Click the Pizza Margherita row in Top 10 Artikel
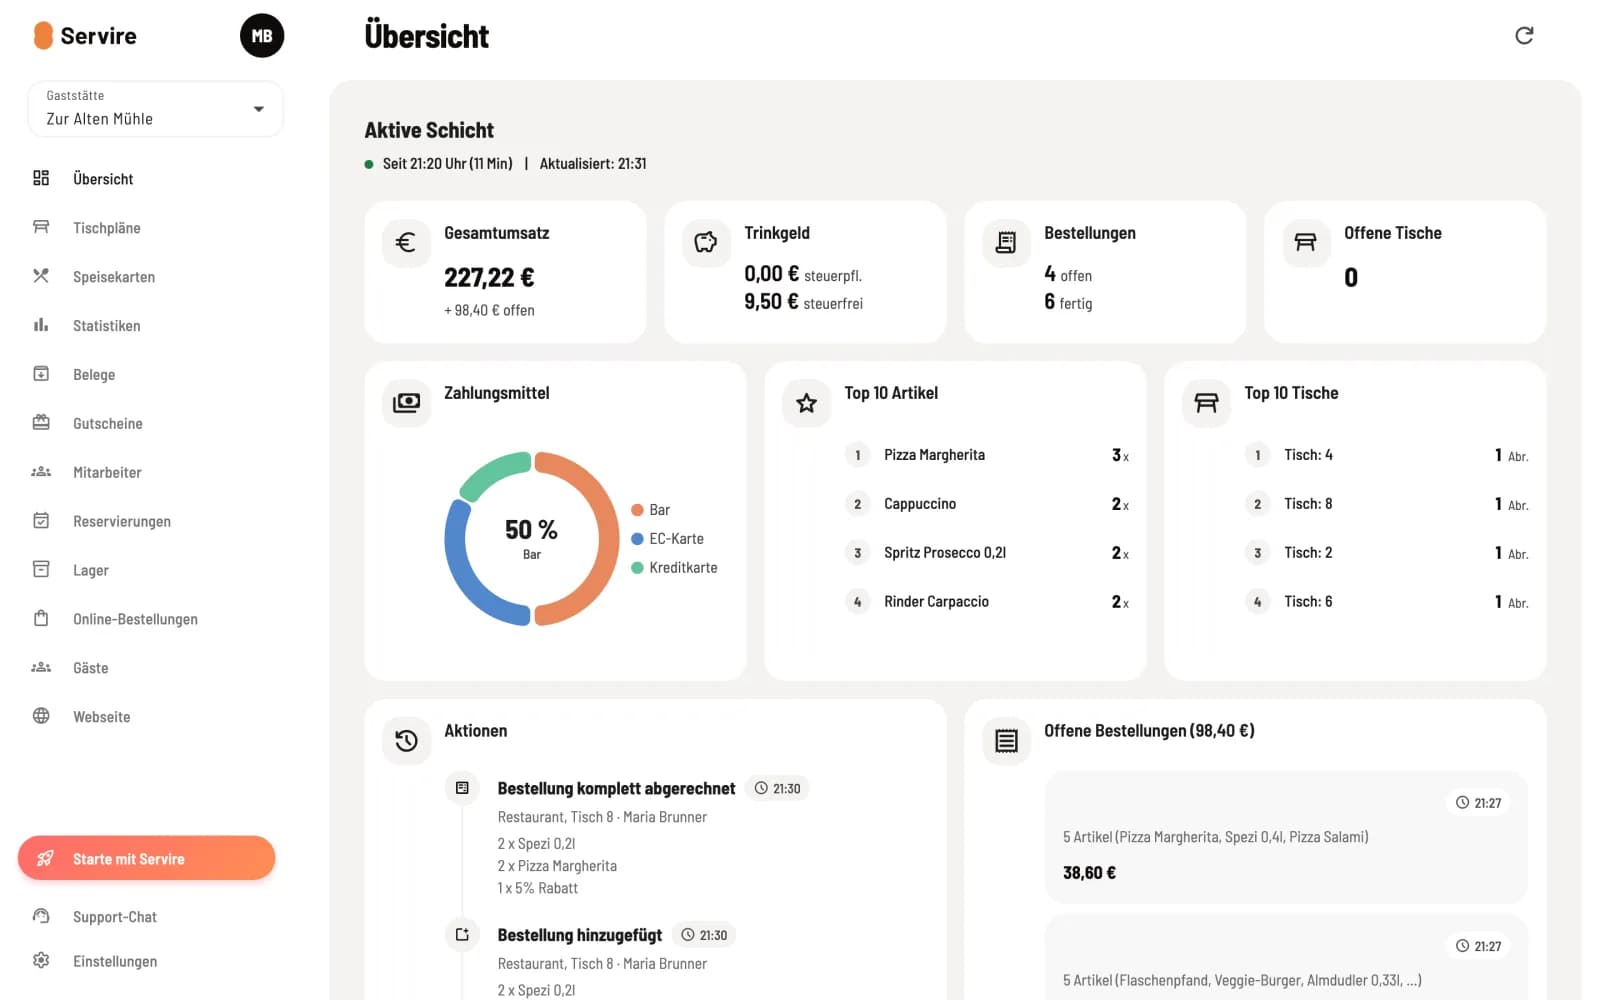This screenshot has width=1600, height=1000. (x=987, y=455)
